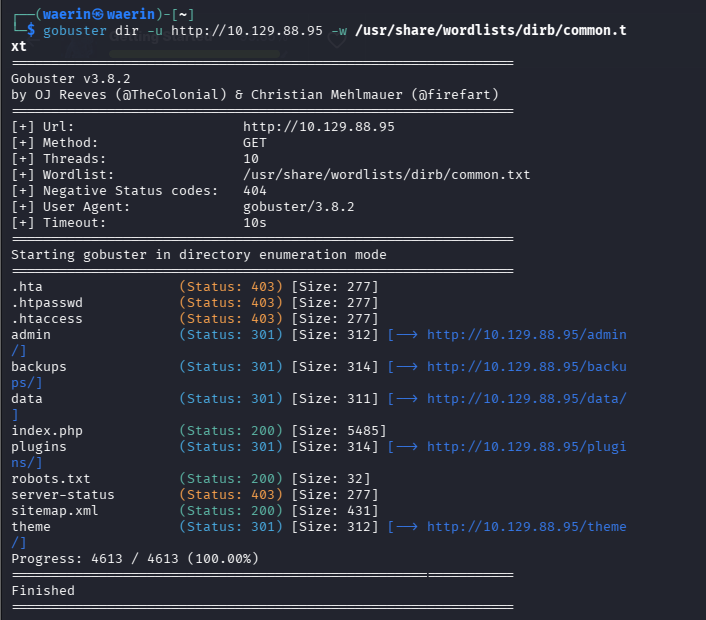Click the 'backups' directory name in the results
This screenshot has width=706, height=620.
(39, 367)
